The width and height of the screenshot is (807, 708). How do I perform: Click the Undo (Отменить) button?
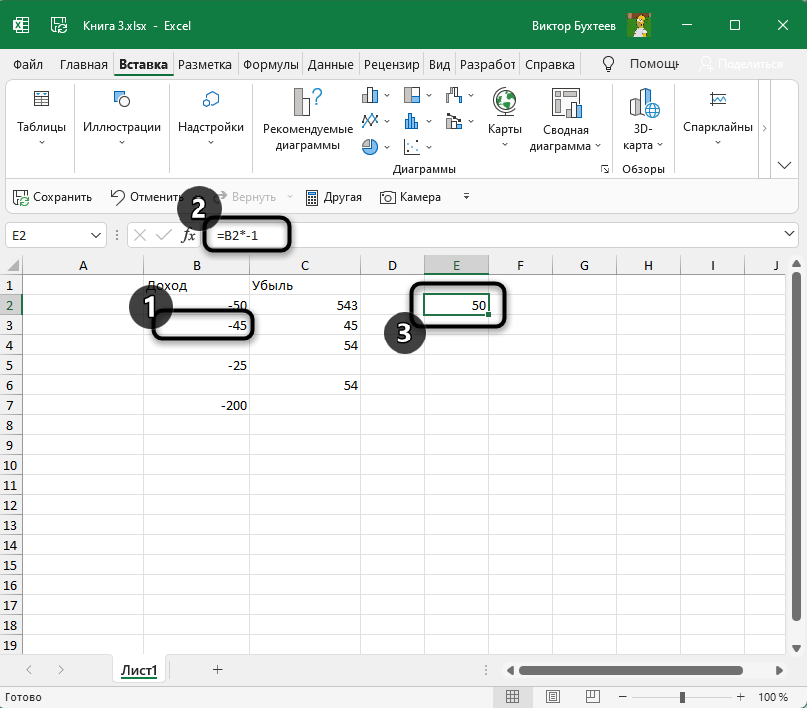(145, 197)
